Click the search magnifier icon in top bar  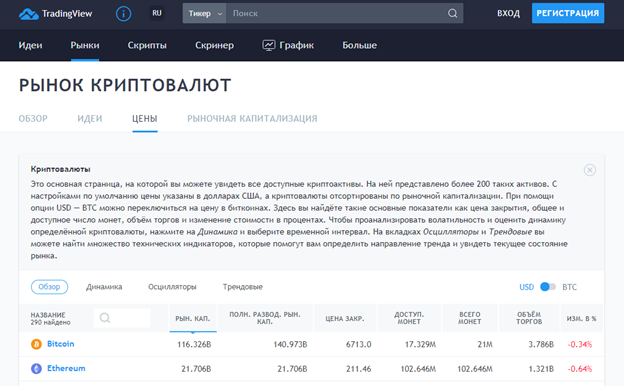[452, 14]
